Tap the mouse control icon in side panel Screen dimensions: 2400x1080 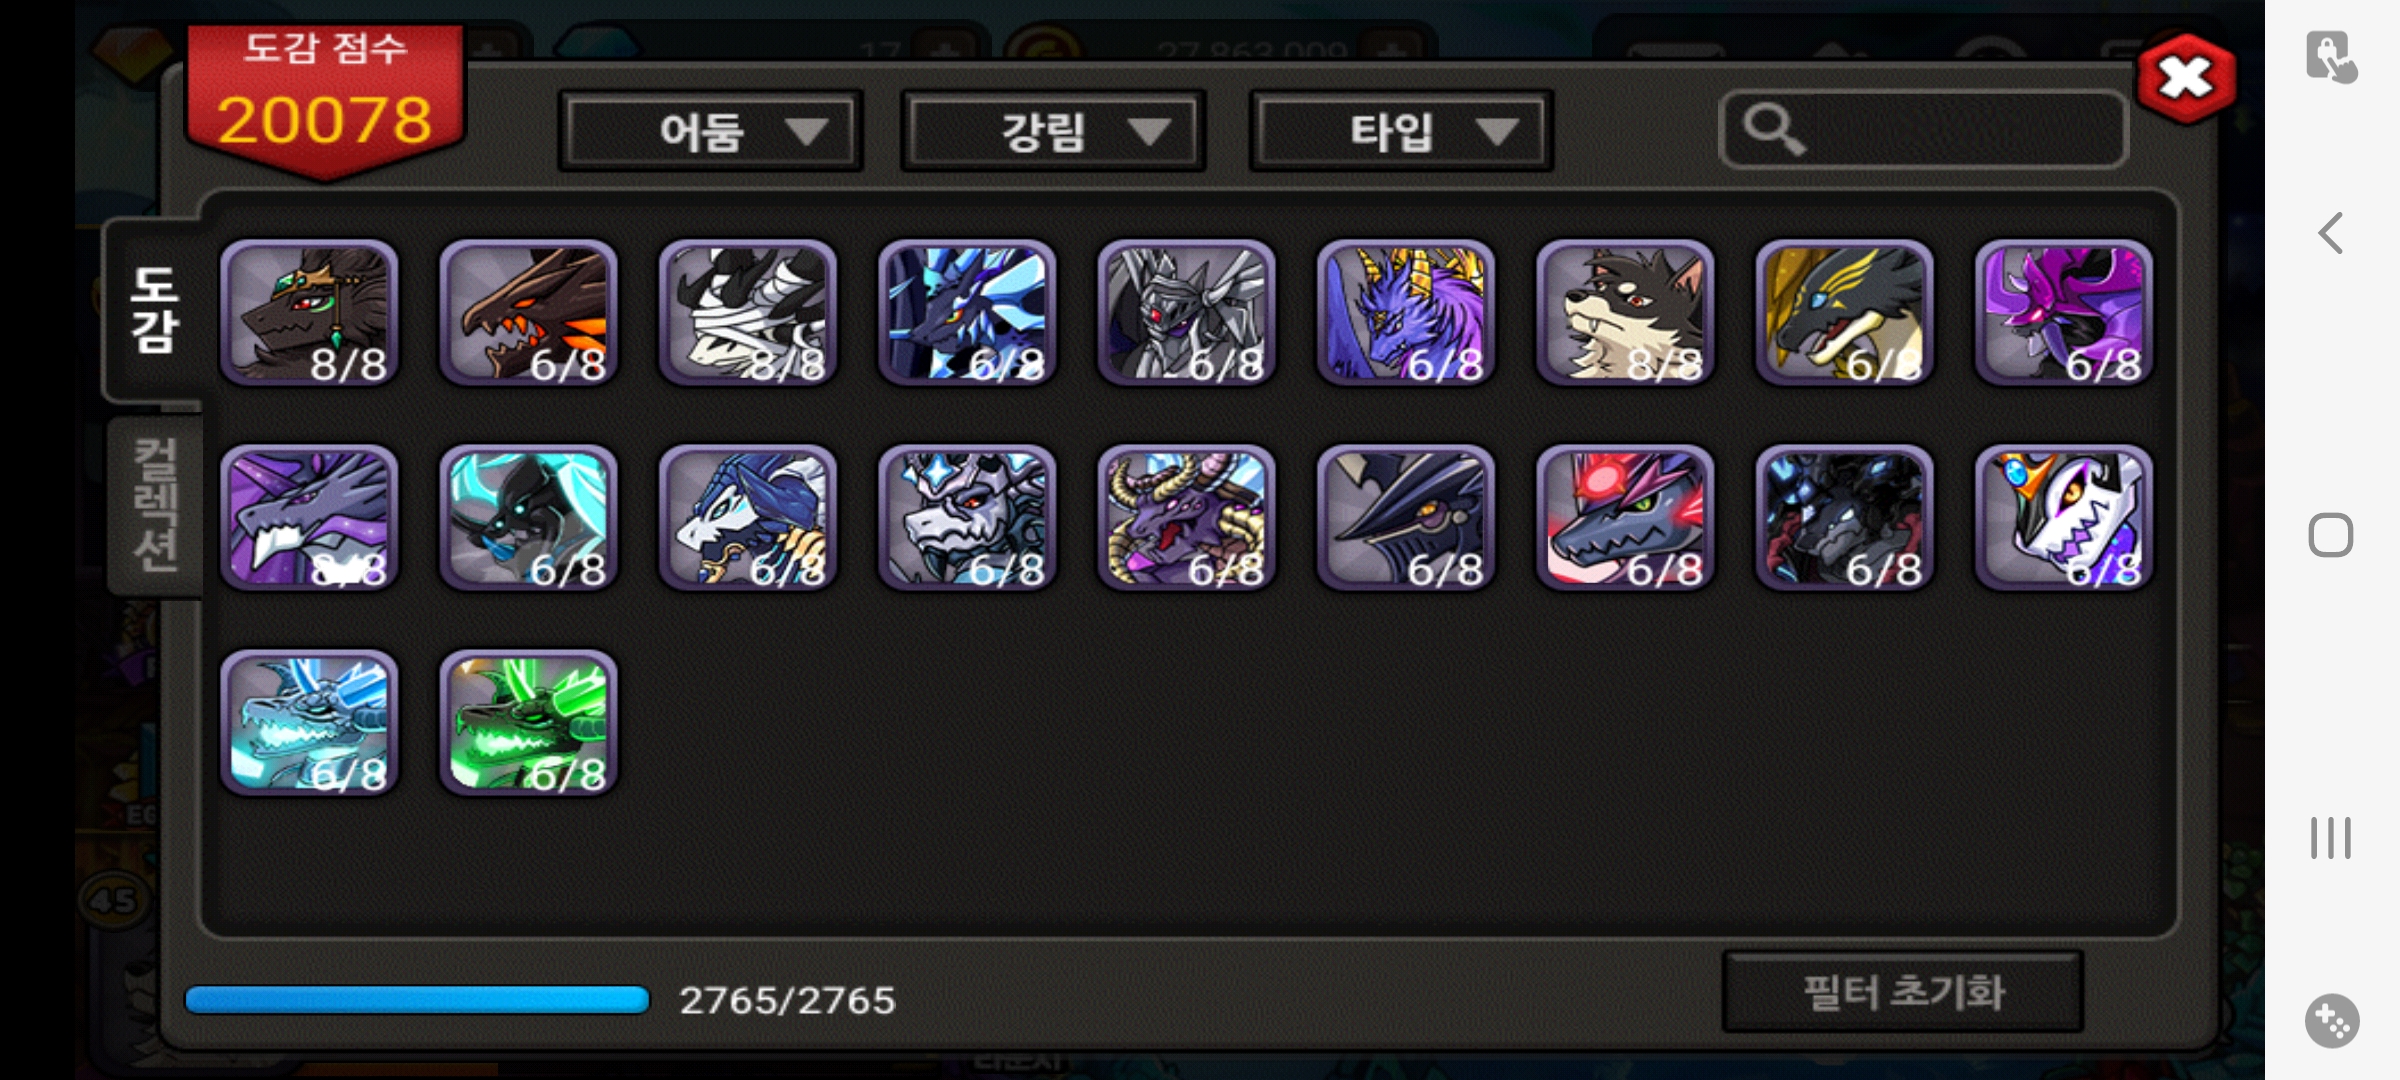coord(2331,57)
